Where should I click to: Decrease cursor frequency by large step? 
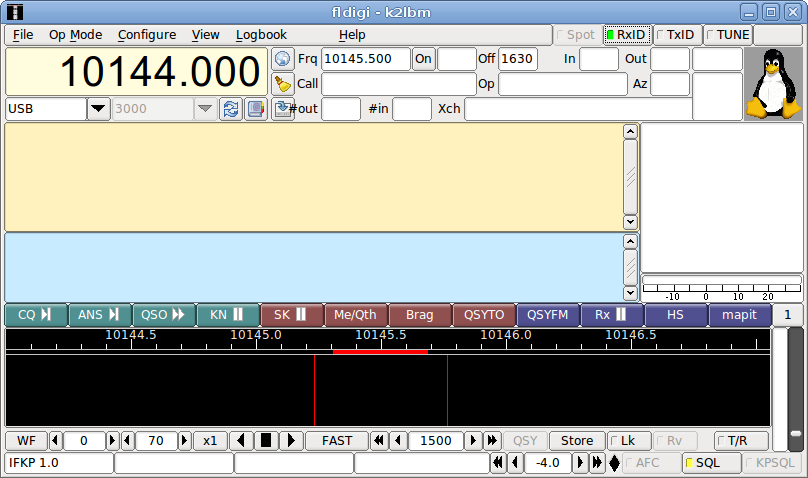379,441
